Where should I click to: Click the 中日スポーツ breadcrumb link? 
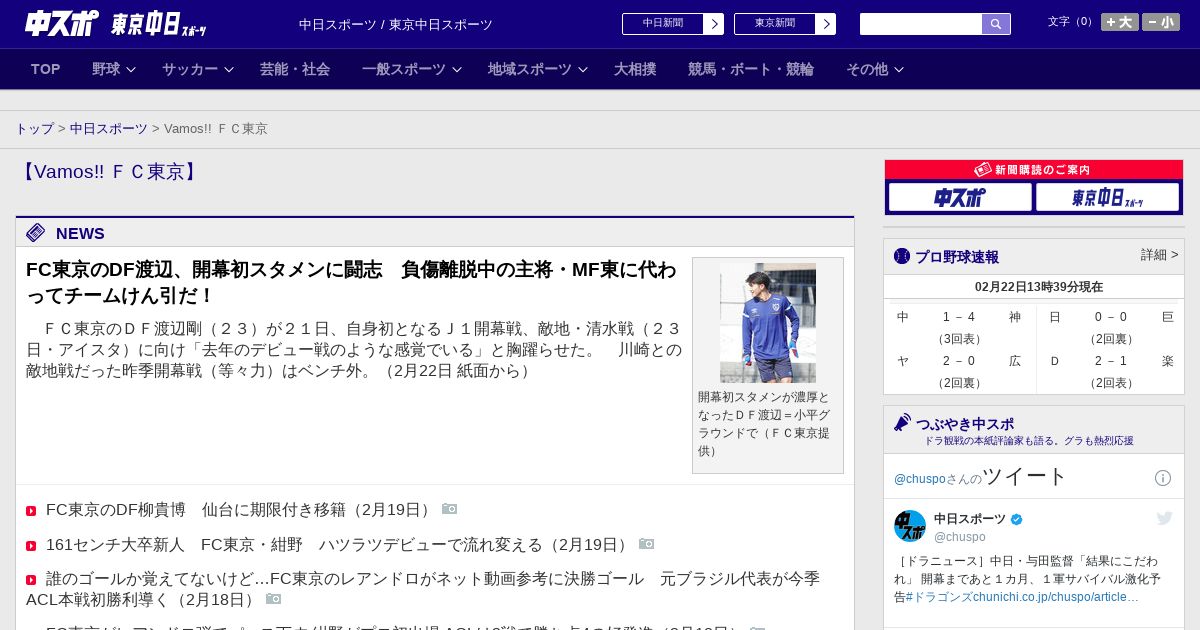point(109,129)
